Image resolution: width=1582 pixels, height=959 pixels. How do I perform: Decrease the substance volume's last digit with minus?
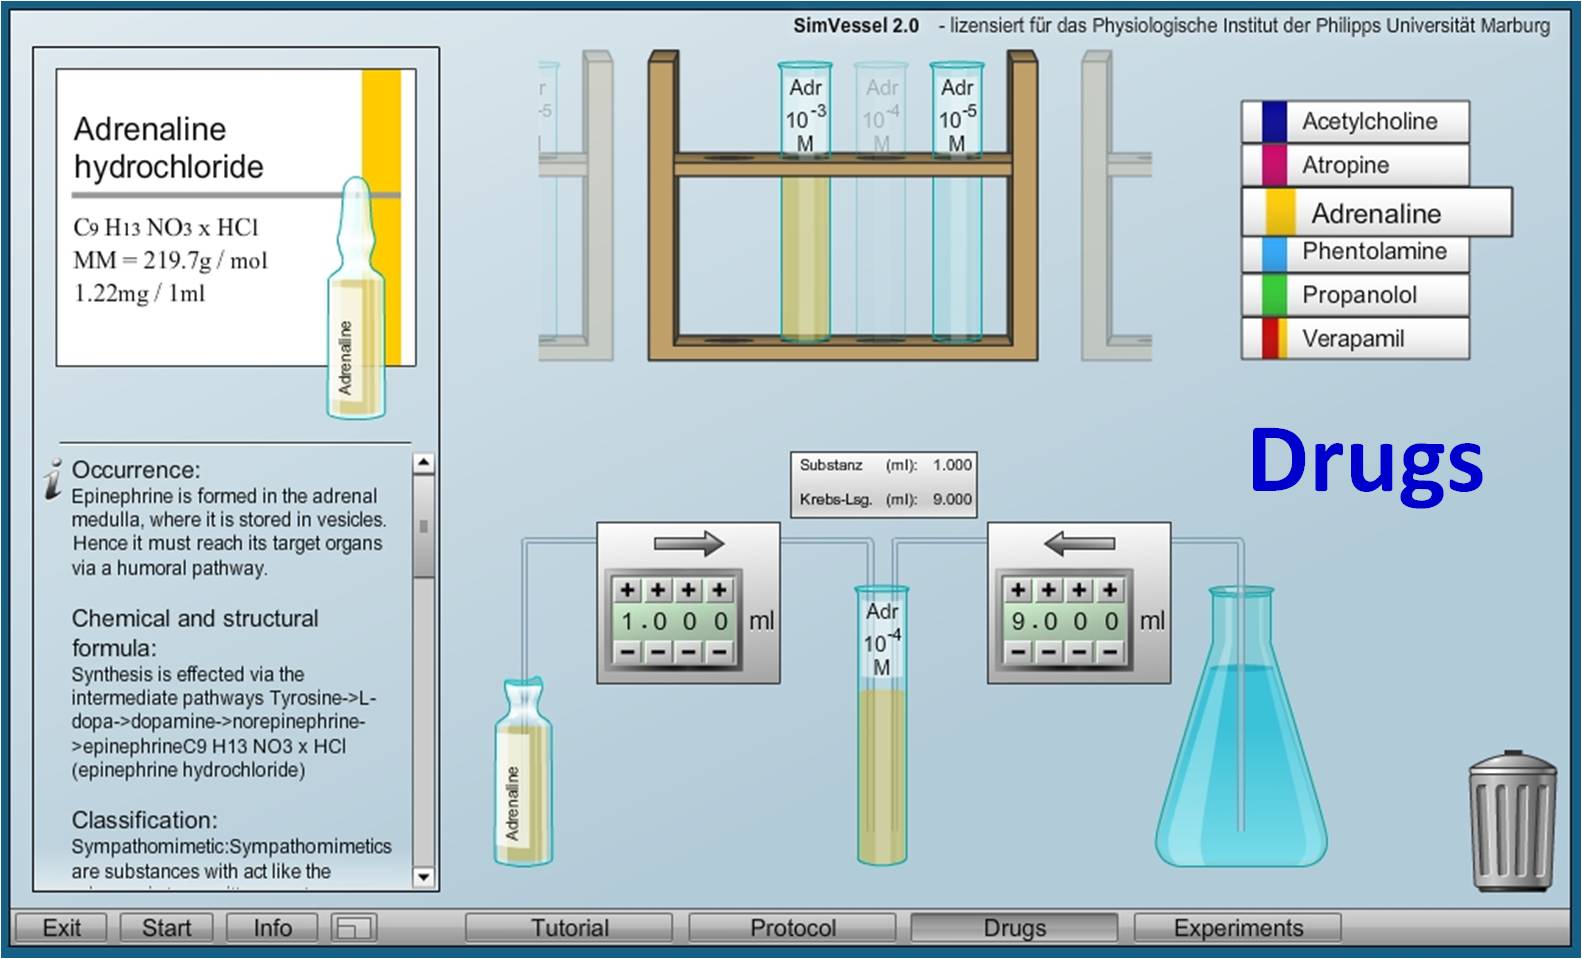[719, 653]
